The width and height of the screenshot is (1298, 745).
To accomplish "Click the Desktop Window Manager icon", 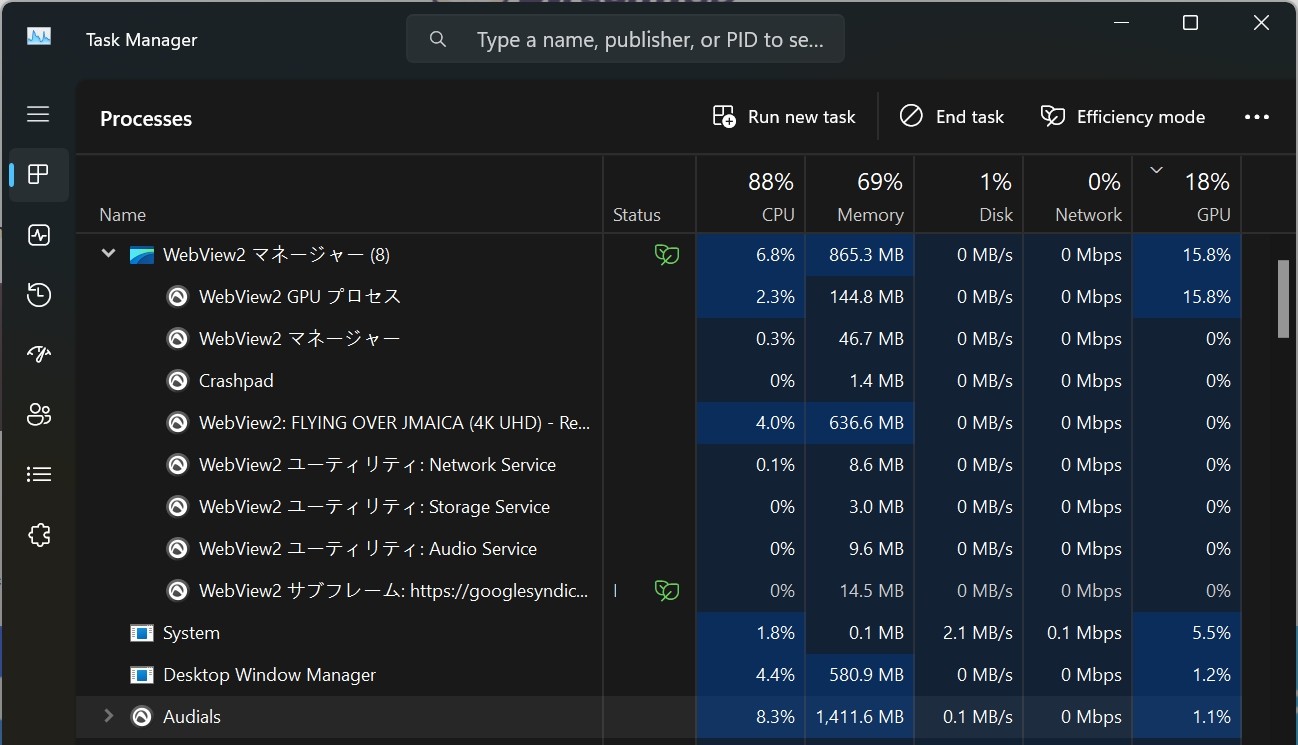I will [x=142, y=675].
